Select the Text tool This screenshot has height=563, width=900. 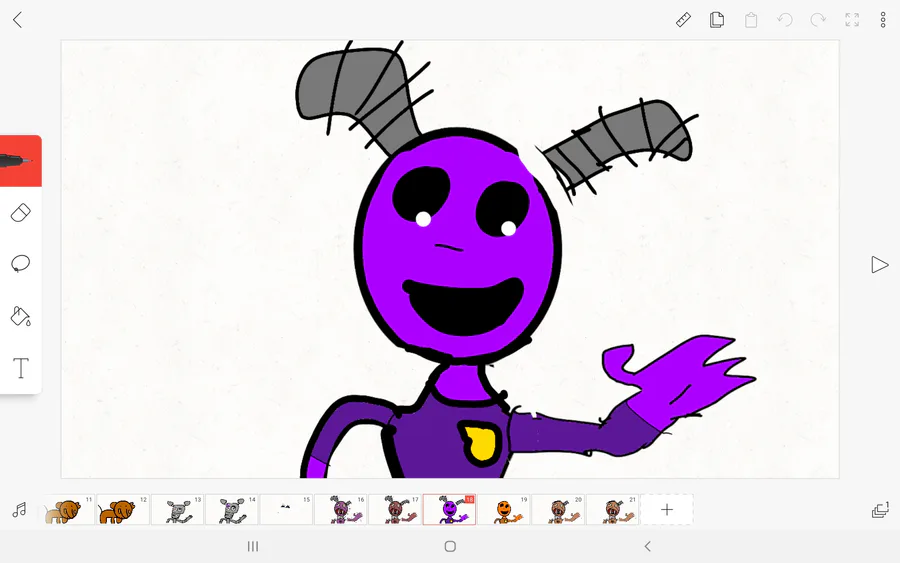[x=21, y=368]
